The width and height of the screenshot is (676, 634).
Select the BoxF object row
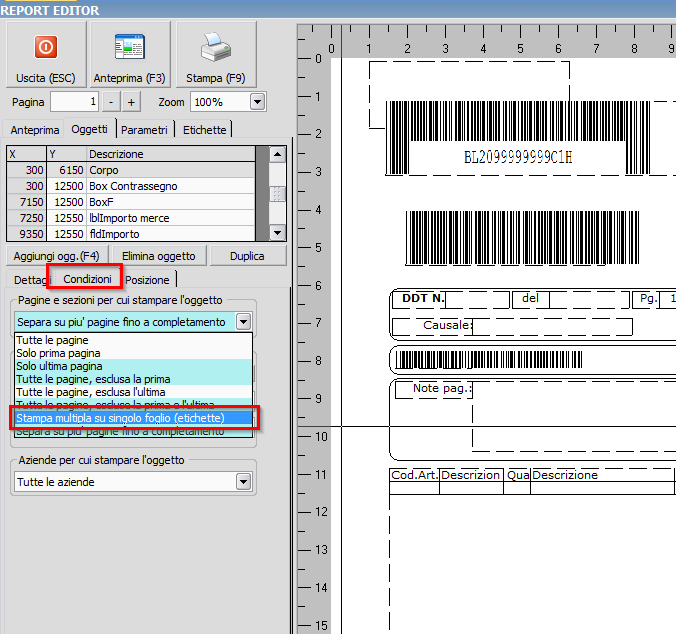point(131,202)
